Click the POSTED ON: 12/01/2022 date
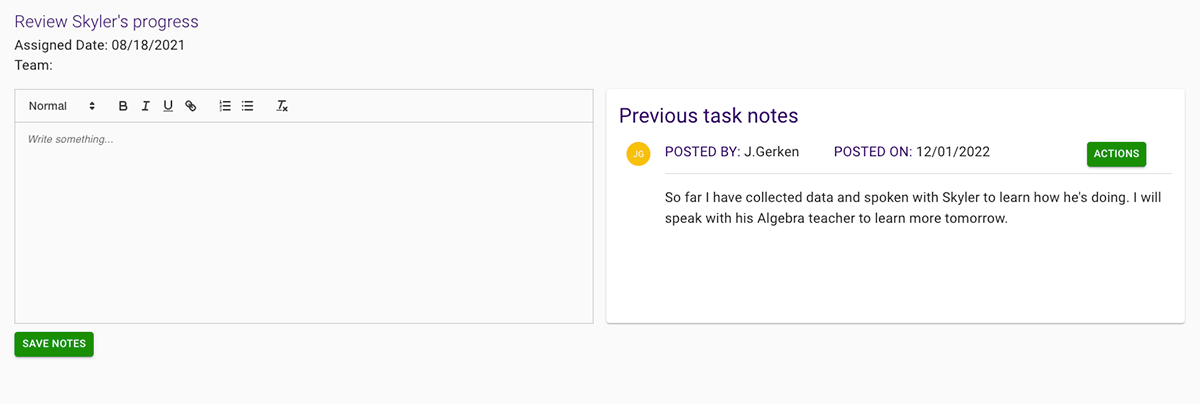The height and width of the screenshot is (404, 1200). [911, 152]
